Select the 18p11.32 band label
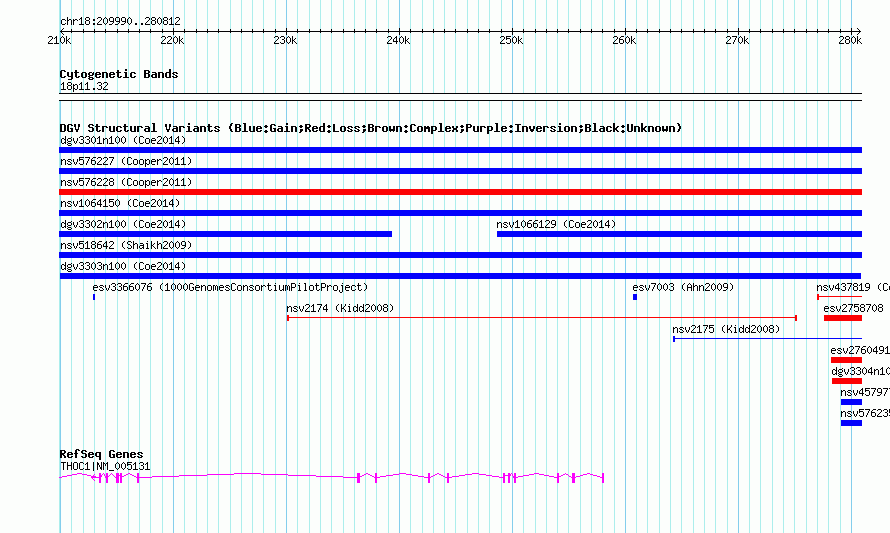The height and width of the screenshot is (533, 890). [84, 86]
